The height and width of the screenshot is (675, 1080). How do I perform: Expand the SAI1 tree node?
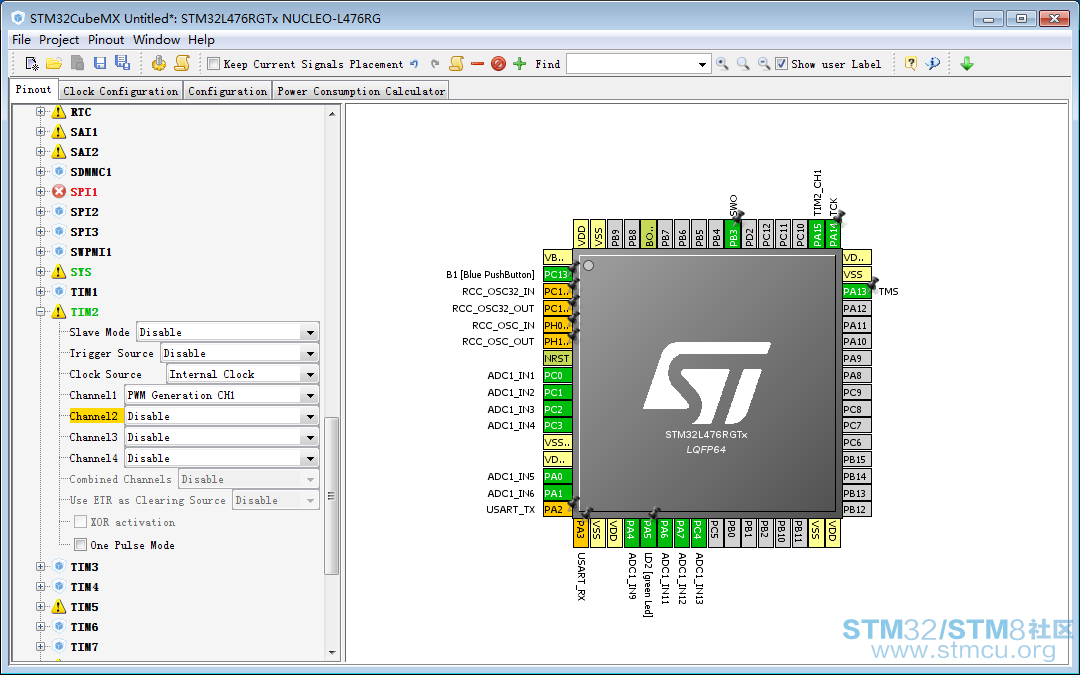(x=41, y=132)
